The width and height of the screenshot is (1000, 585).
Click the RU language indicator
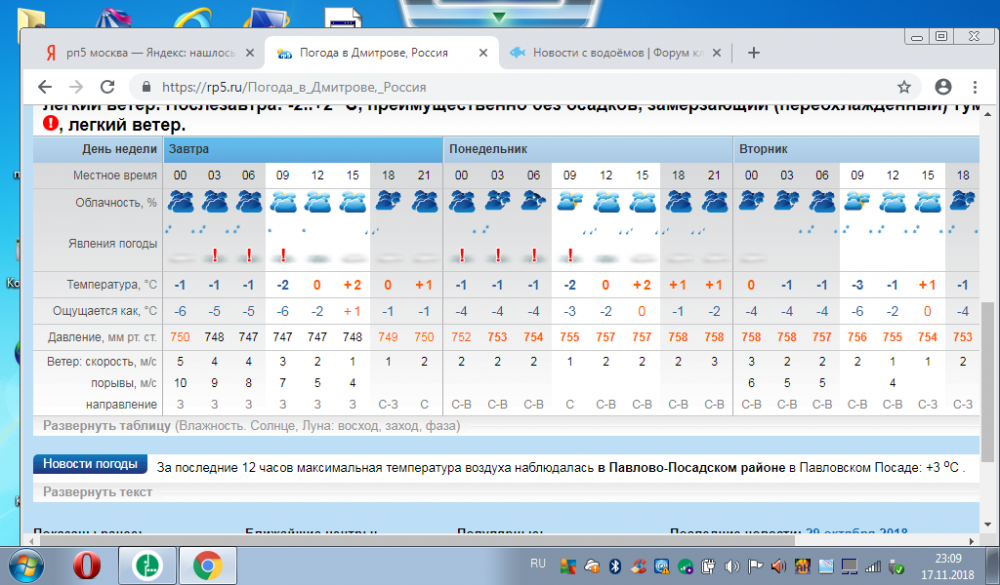537,564
